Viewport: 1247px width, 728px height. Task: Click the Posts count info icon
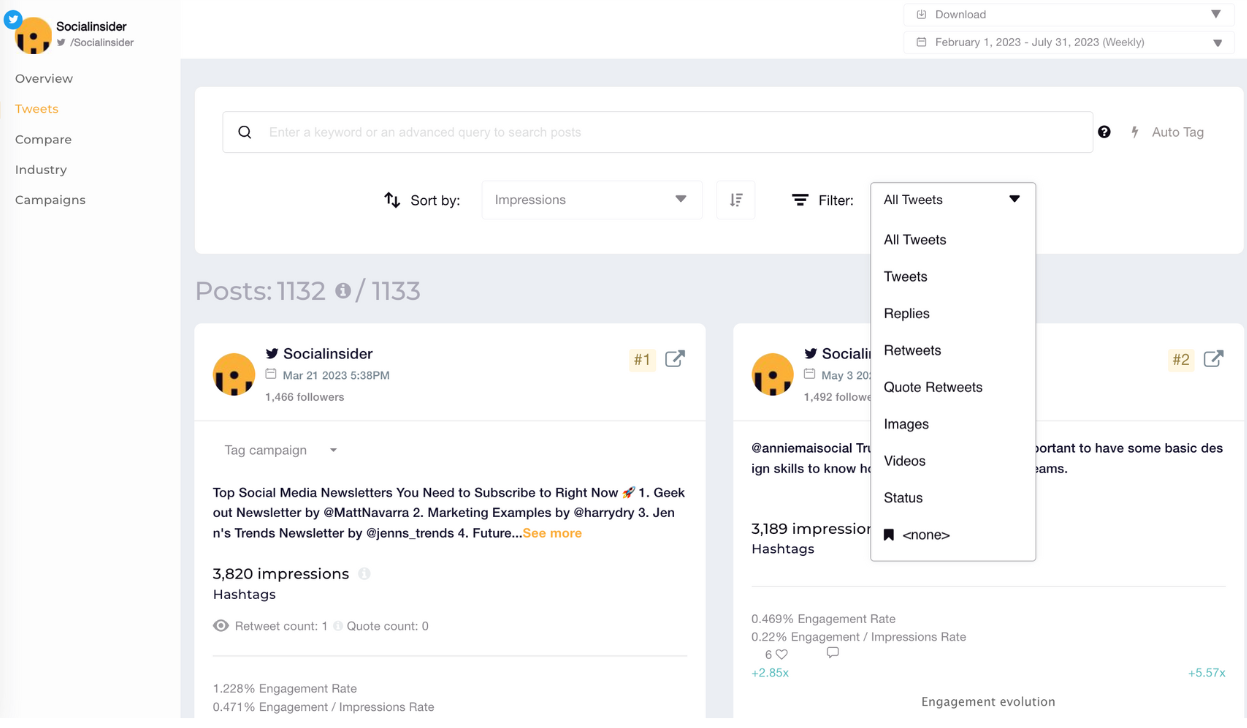pyautogui.click(x=343, y=290)
